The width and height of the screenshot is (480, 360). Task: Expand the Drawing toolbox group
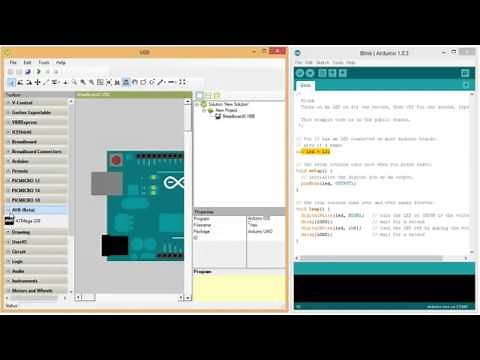37,232
